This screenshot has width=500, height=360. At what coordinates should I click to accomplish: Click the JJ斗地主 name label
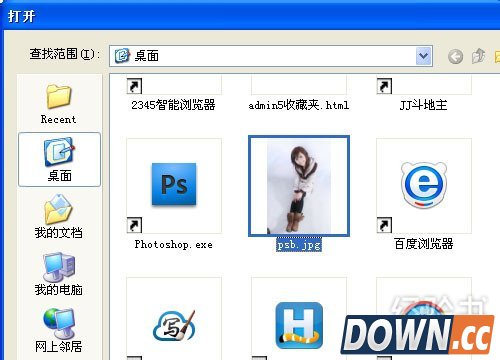[423, 105]
